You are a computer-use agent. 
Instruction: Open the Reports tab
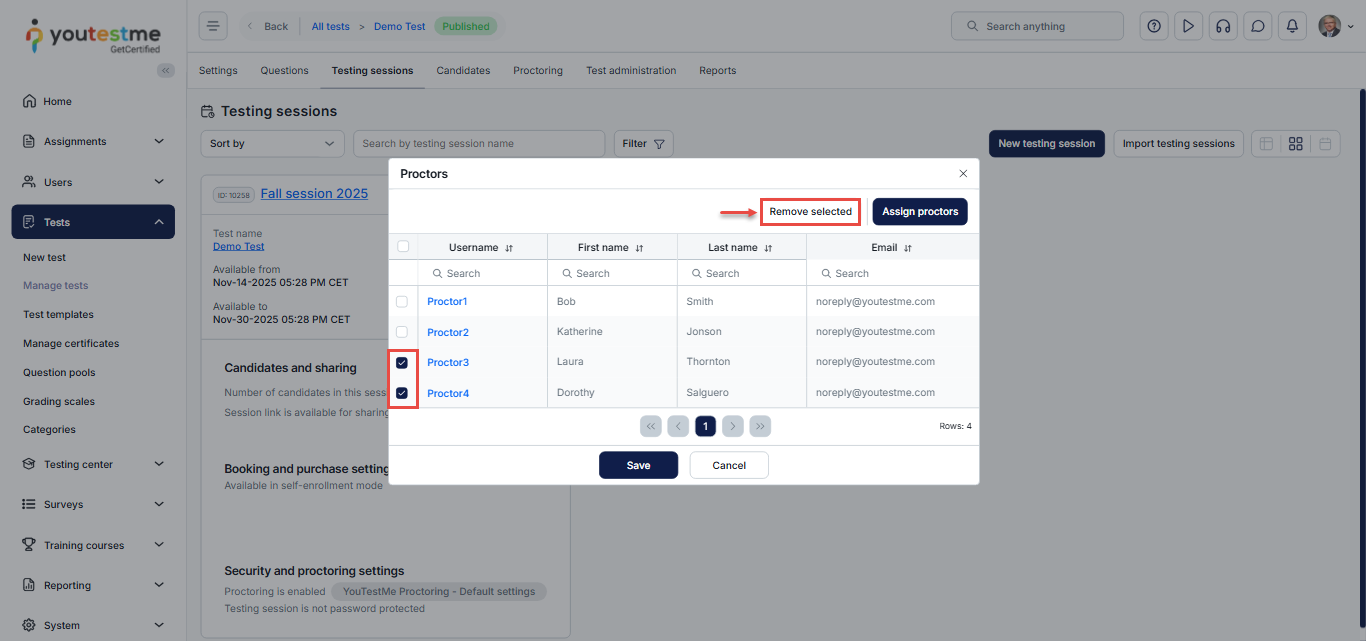pyautogui.click(x=718, y=71)
